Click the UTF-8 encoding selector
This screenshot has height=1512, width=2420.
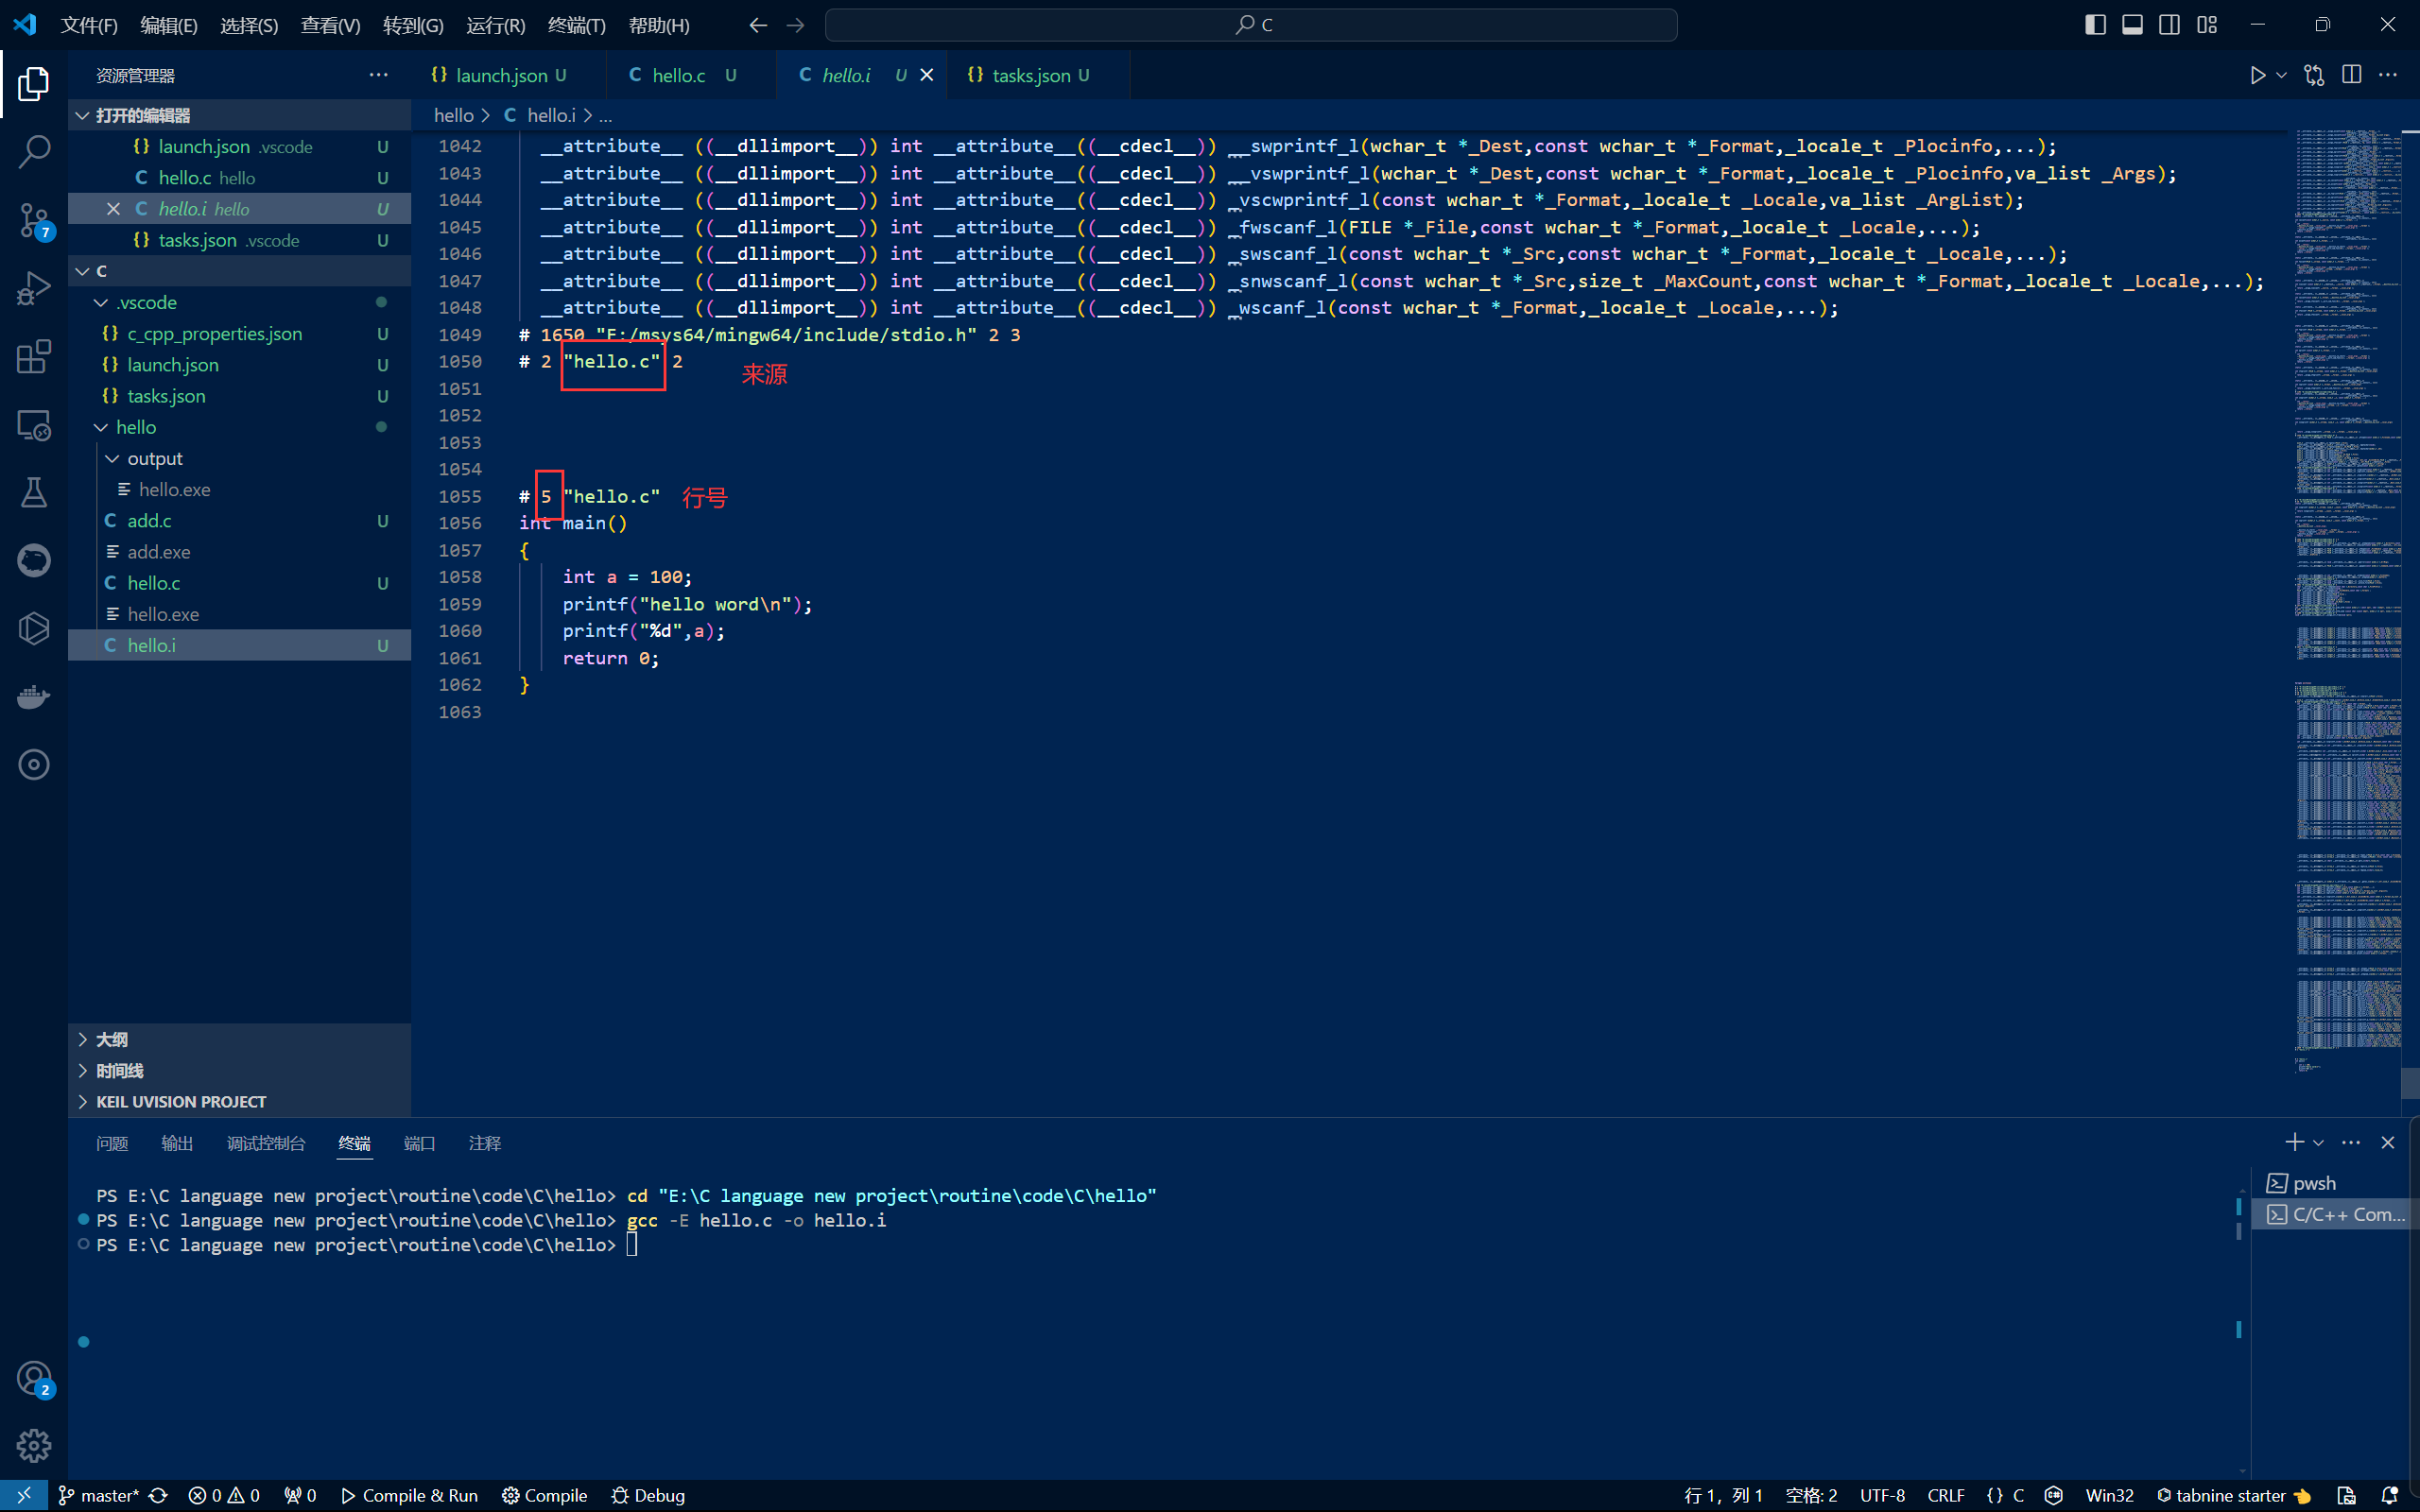(x=1882, y=1495)
